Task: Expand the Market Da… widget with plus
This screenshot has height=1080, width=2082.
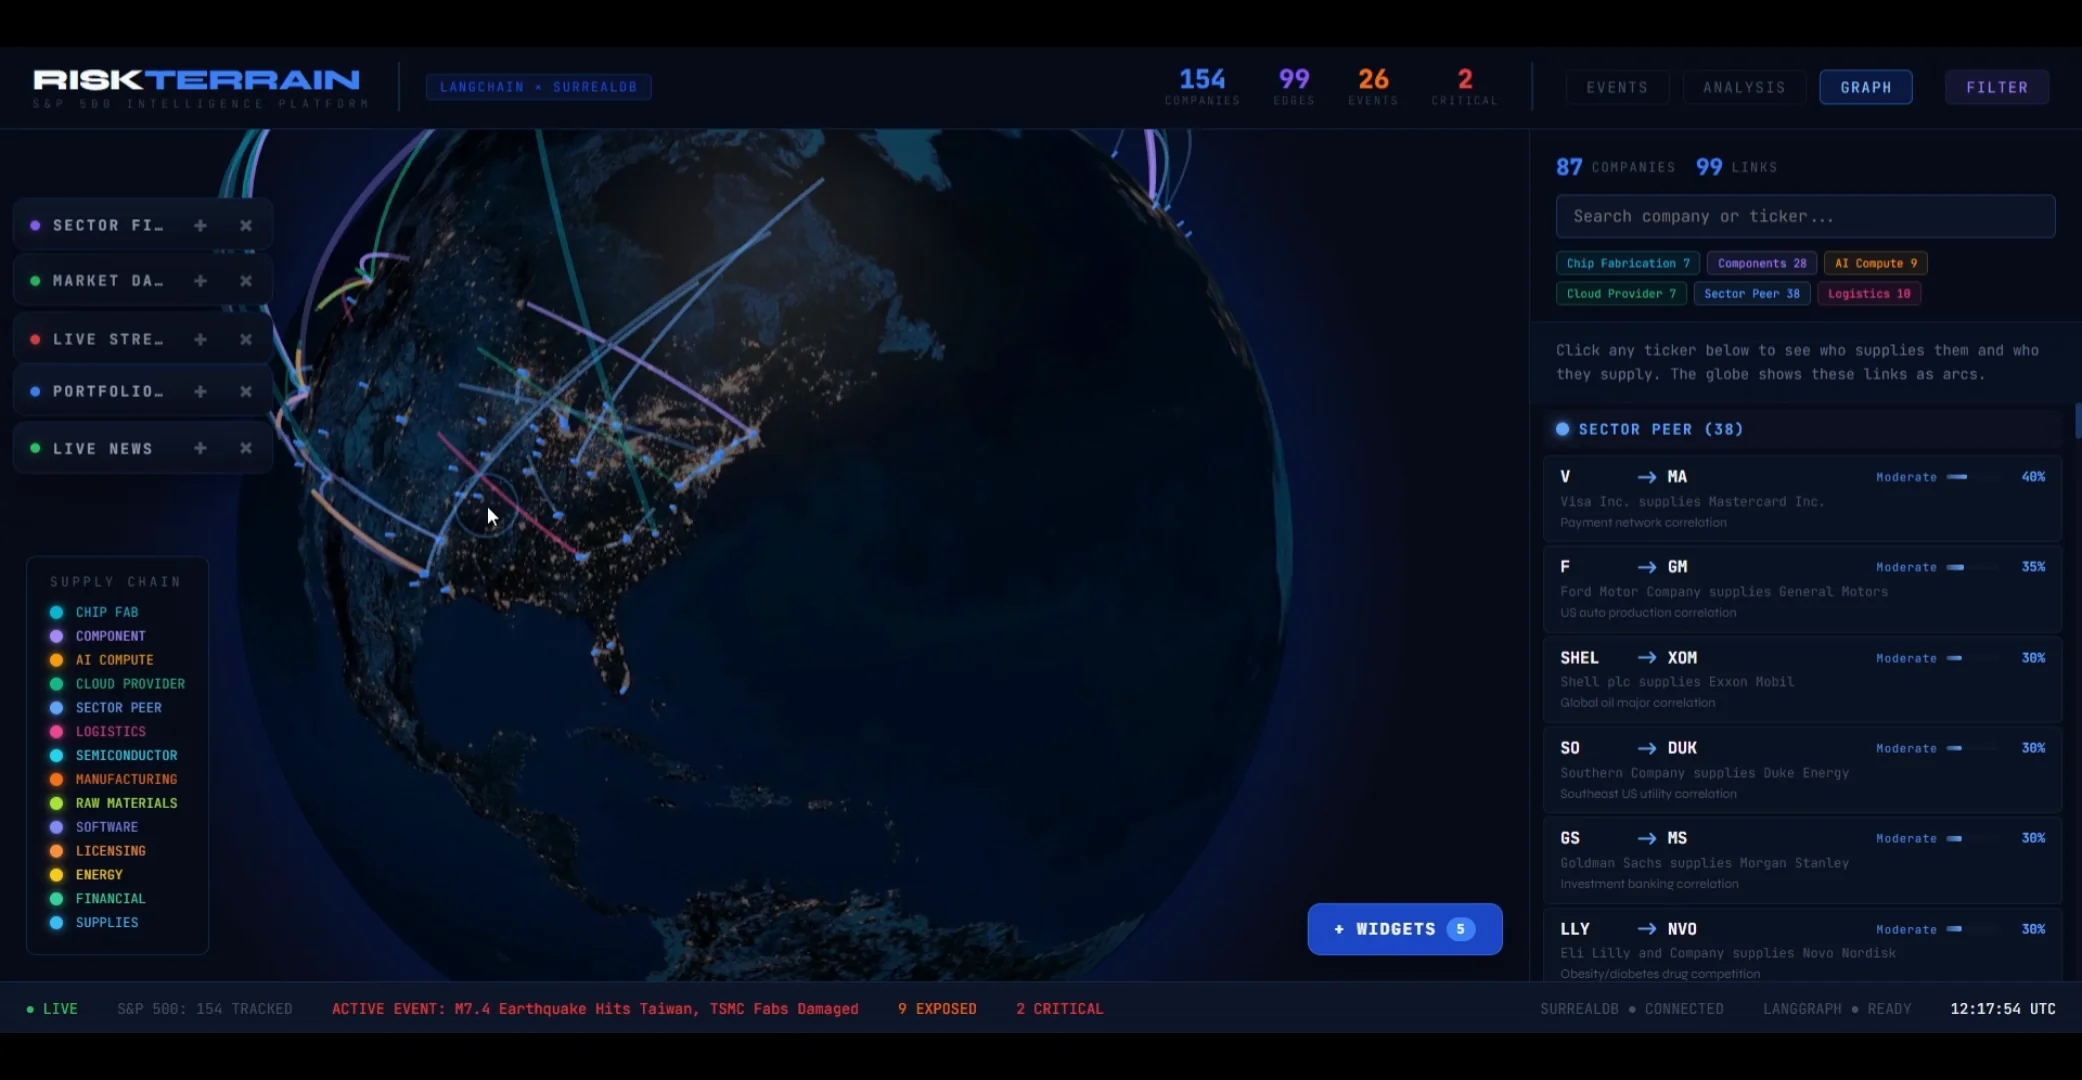Action: click(200, 281)
